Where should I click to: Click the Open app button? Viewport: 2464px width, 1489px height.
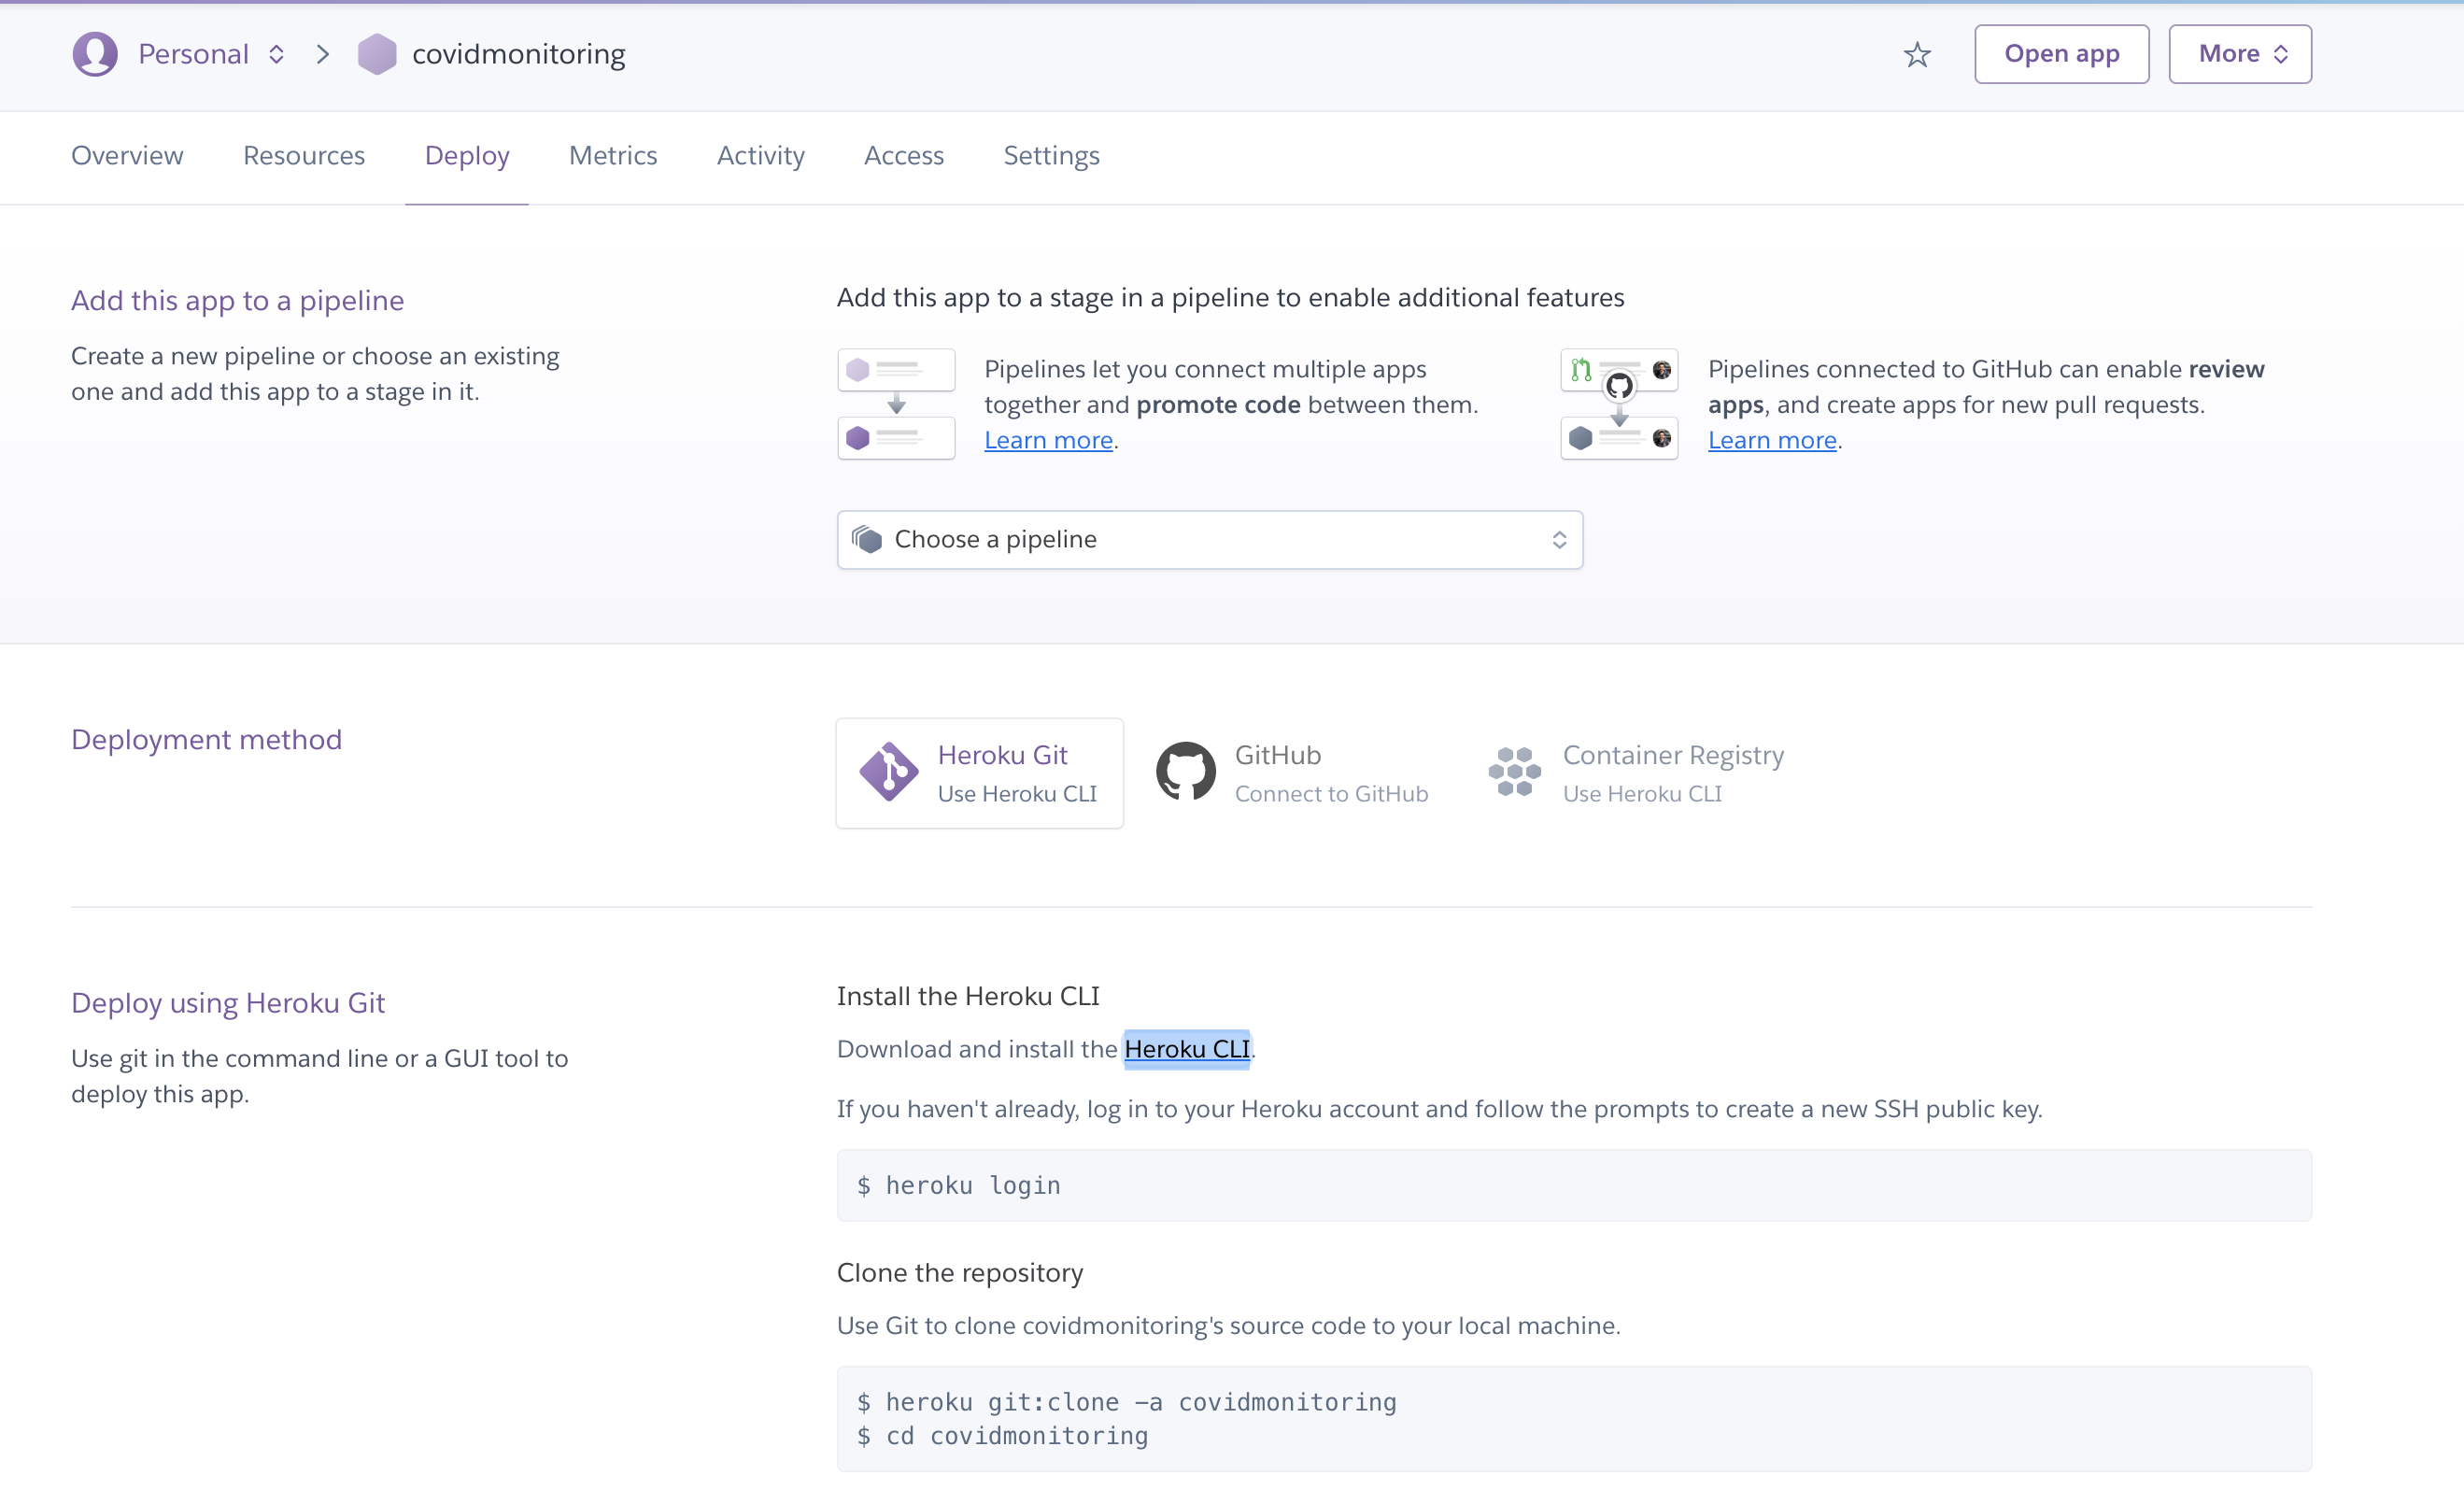[2061, 54]
